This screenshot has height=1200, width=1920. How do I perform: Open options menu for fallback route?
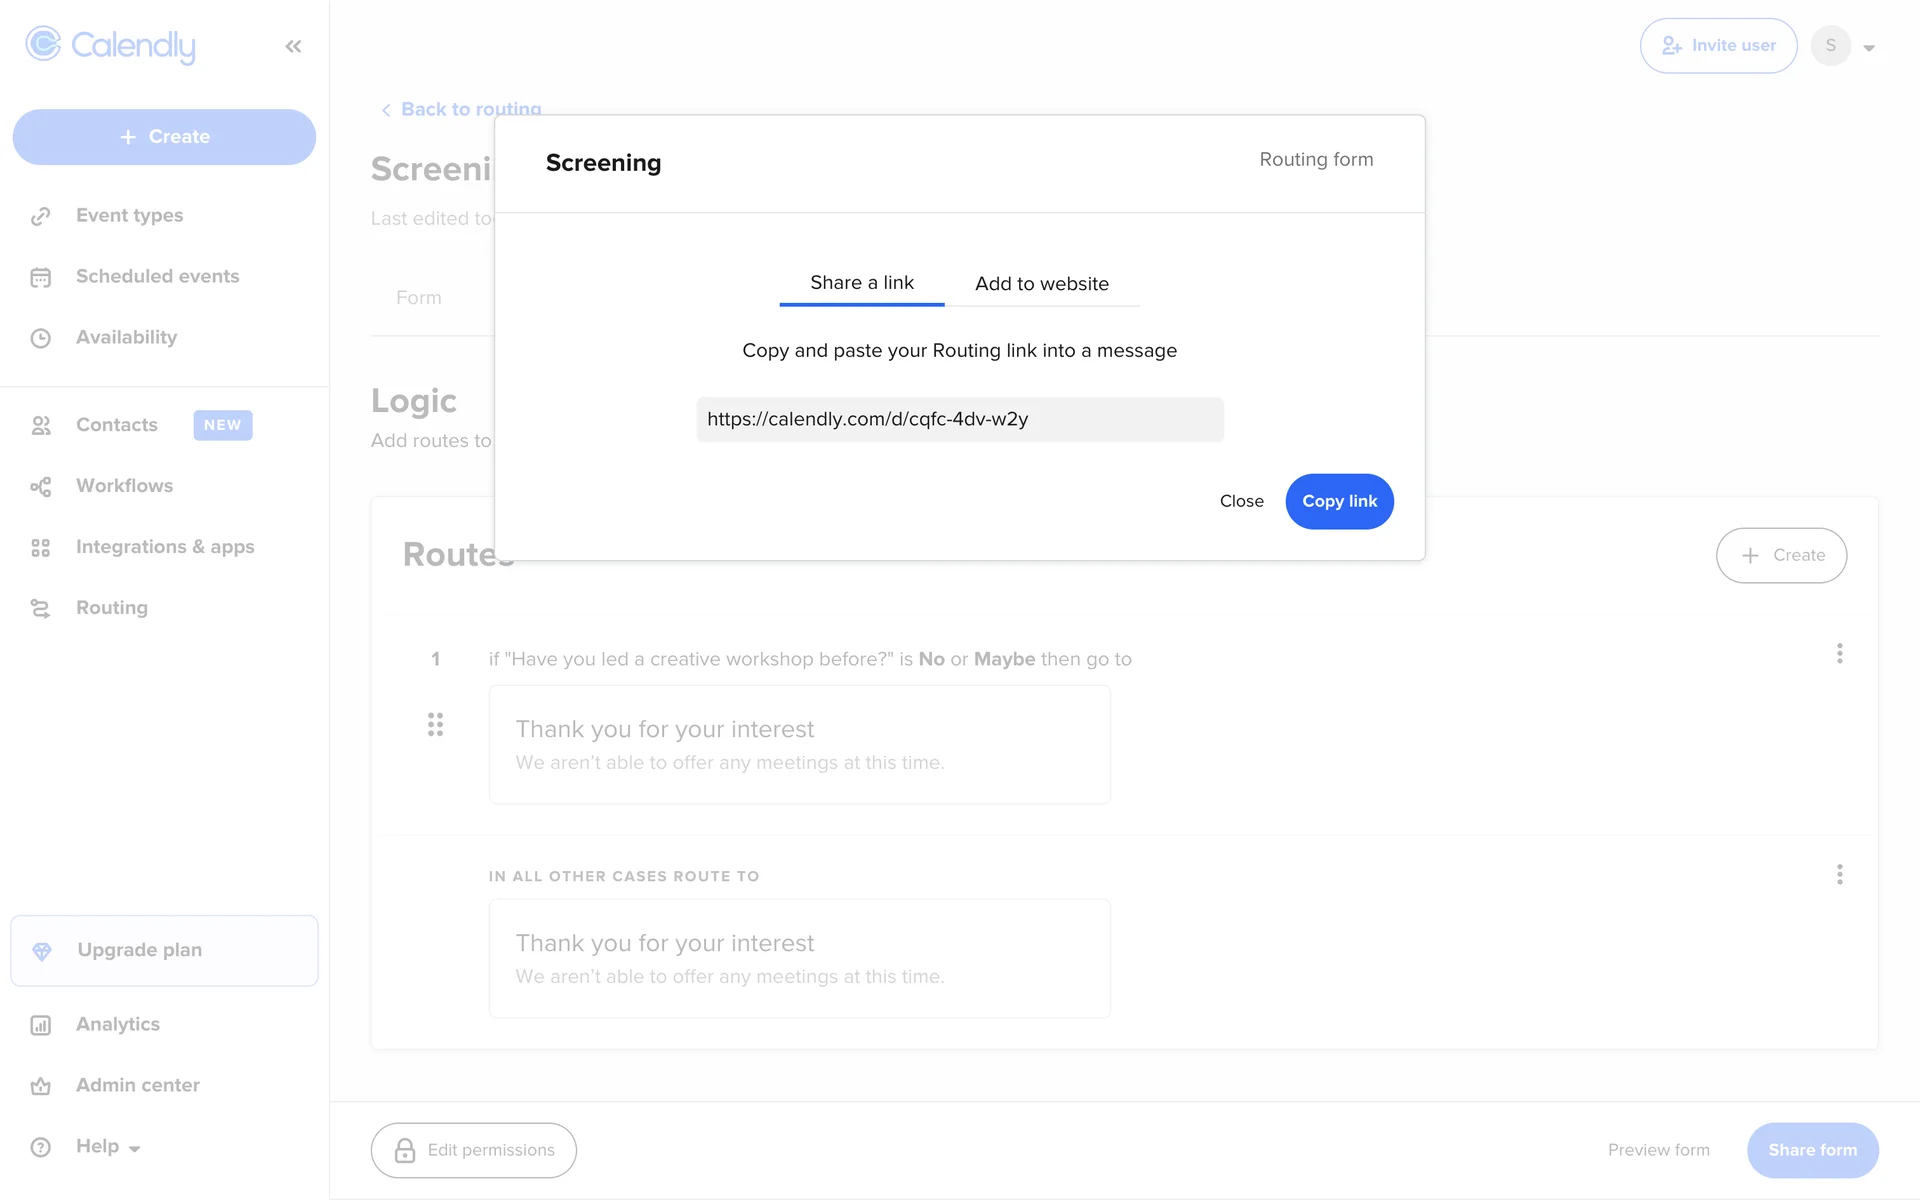(1839, 875)
